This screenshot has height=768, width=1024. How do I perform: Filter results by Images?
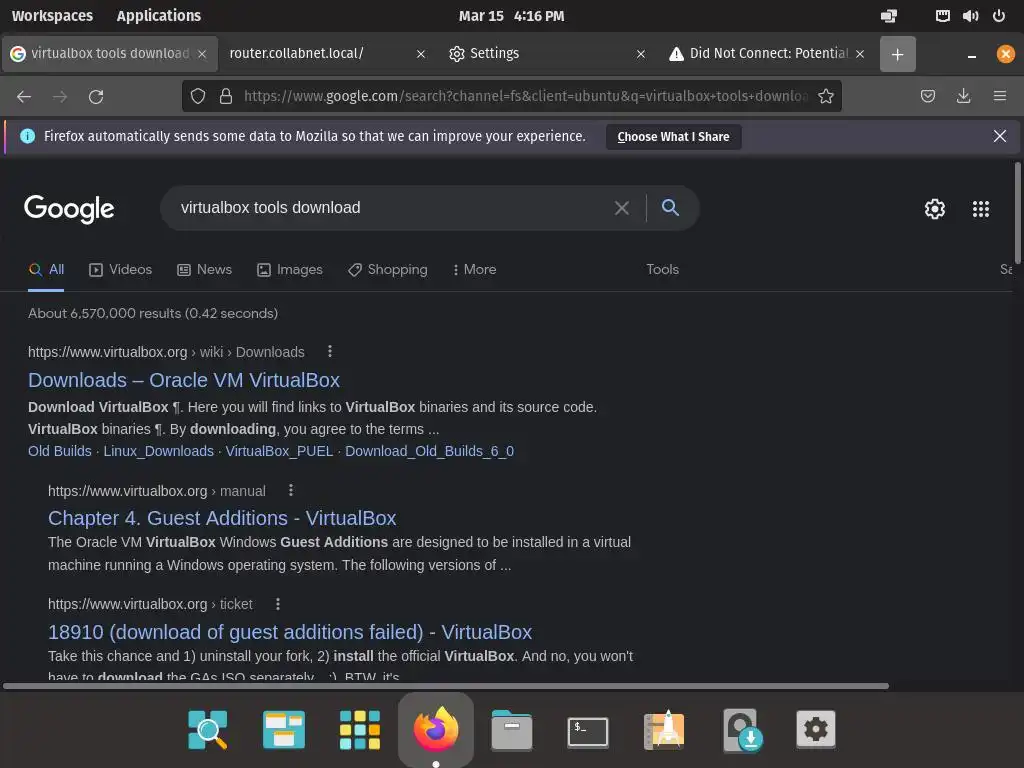[x=289, y=270]
